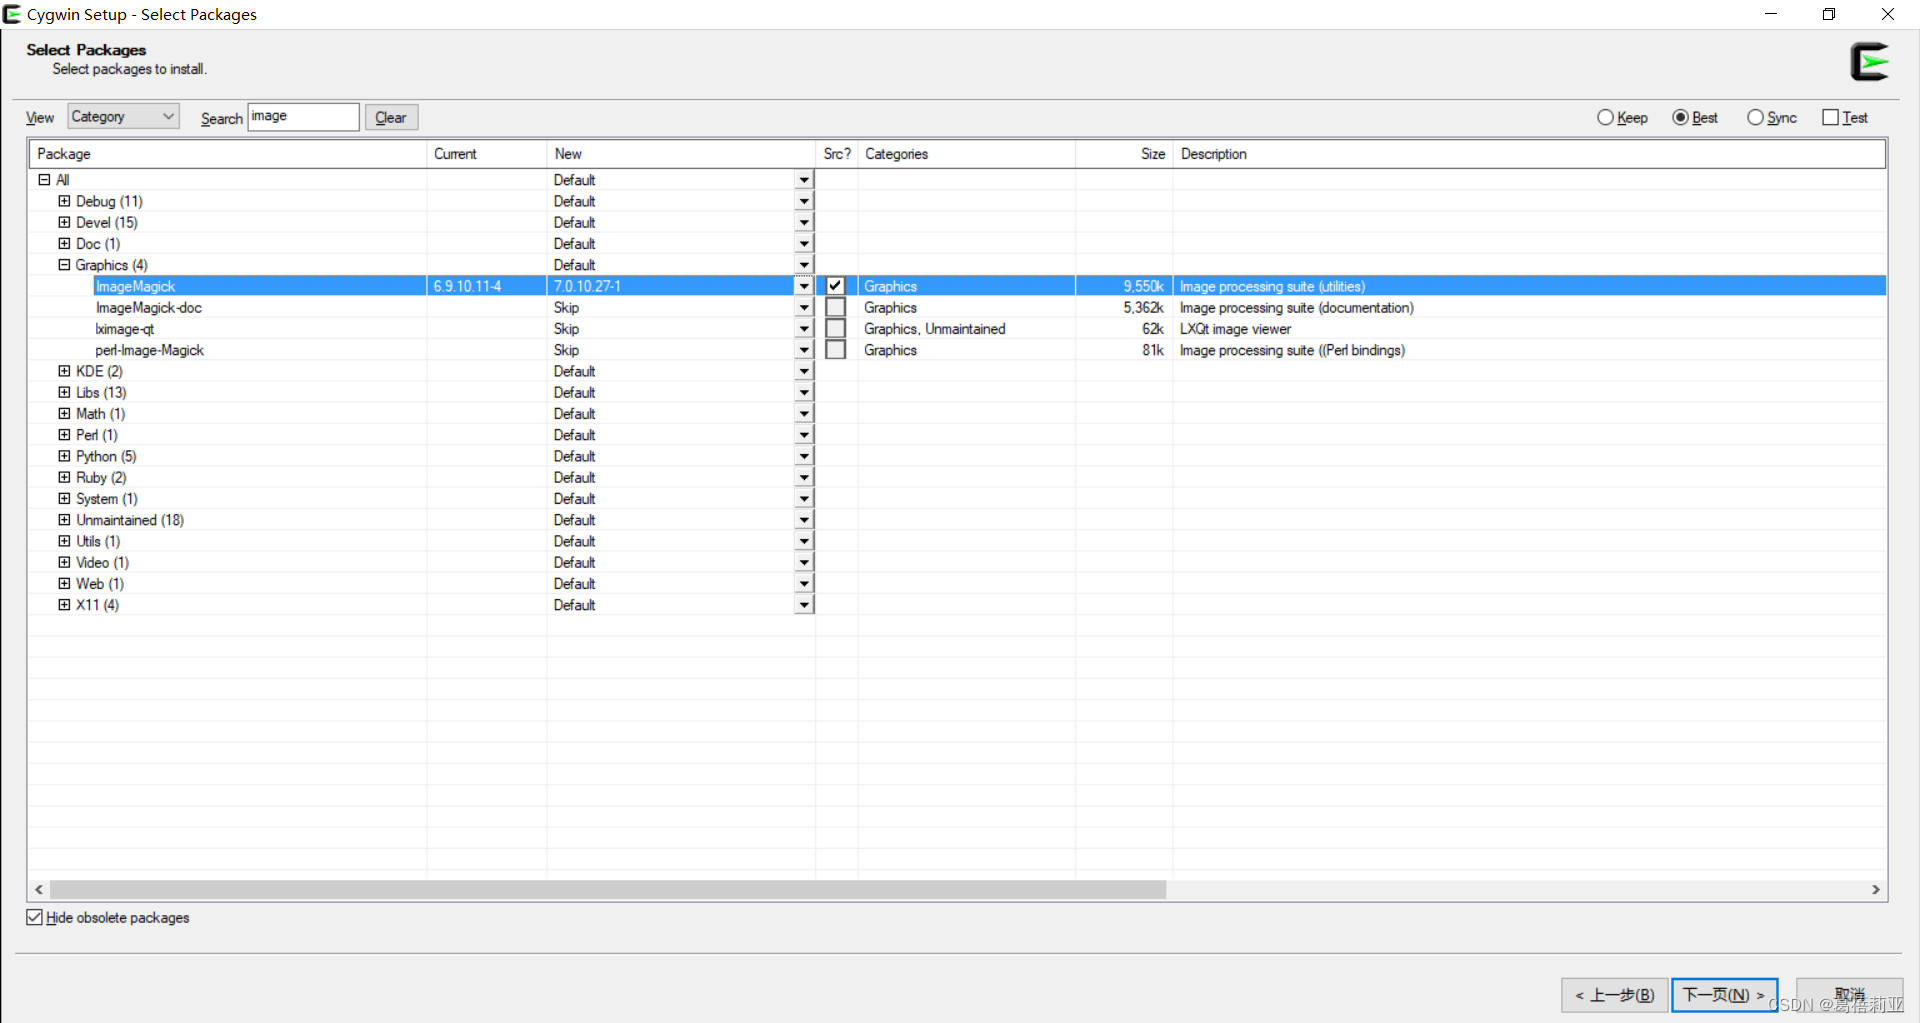1920x1023 pixels.
Task: Click the Size column header
Action: pyautogui.click(x=1124, y=154)
